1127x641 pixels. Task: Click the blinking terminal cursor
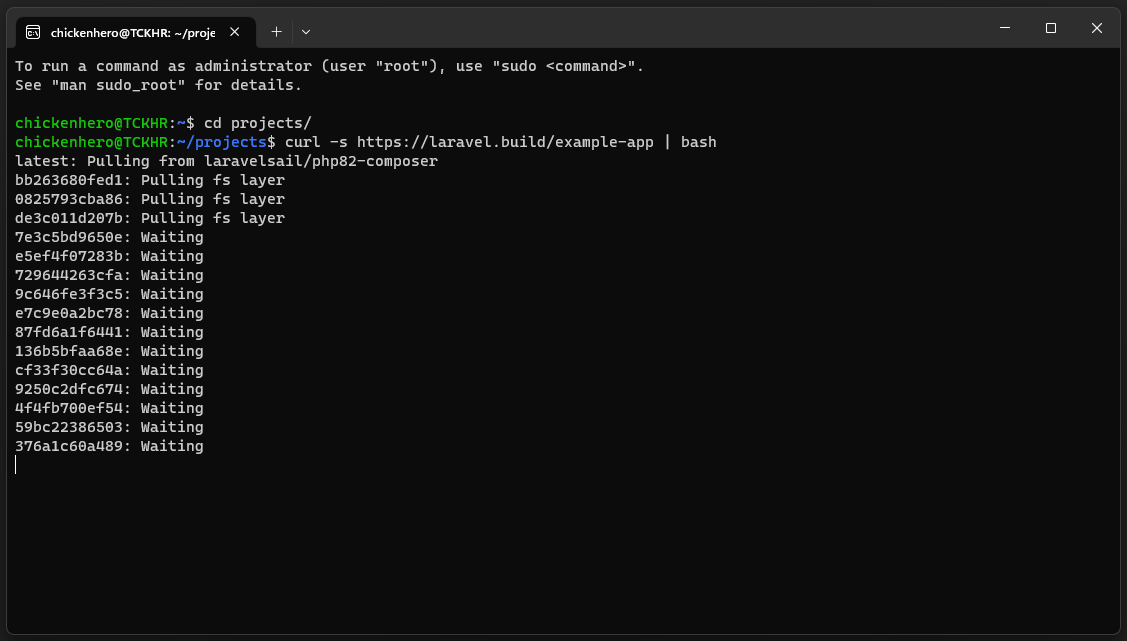[16, 464]
